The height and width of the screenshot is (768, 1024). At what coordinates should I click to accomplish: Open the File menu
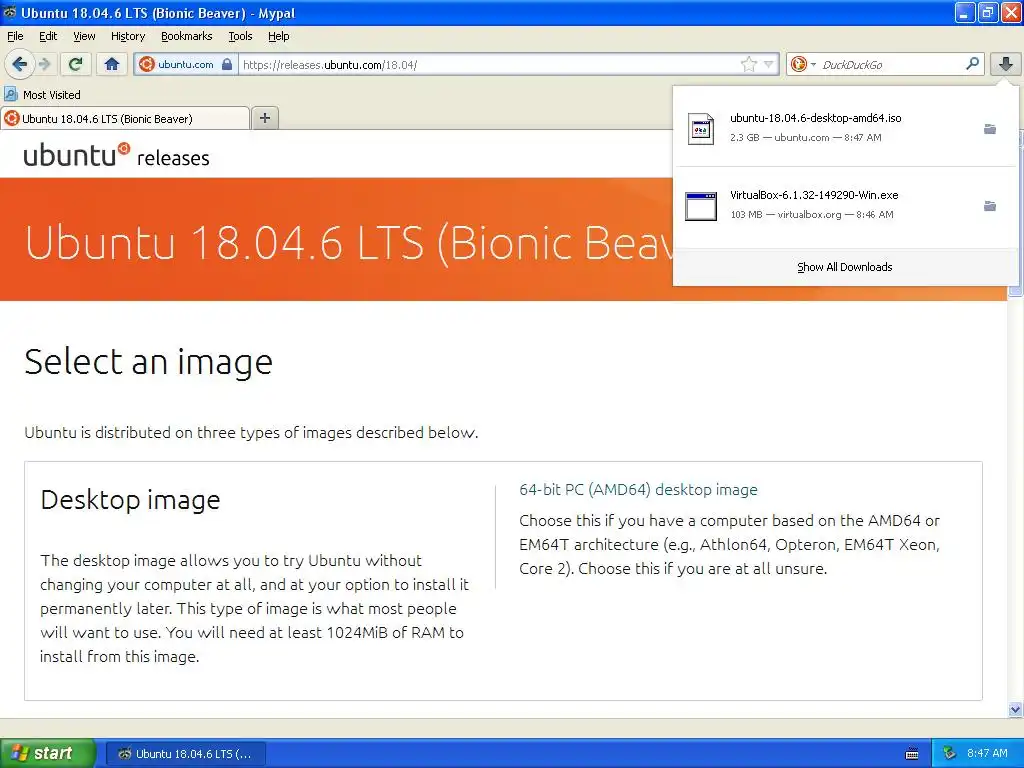pyautogui.click(x=15, y=36)
